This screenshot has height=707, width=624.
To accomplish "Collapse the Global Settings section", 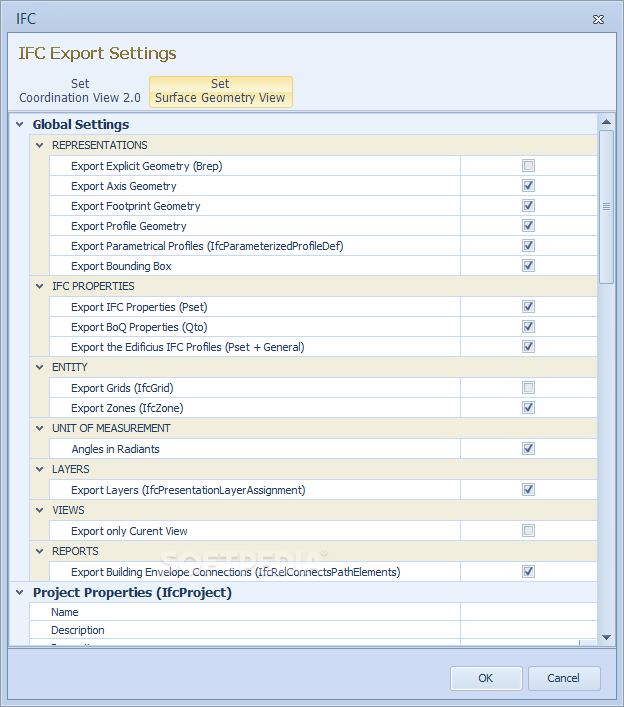I will coord(19,125).
